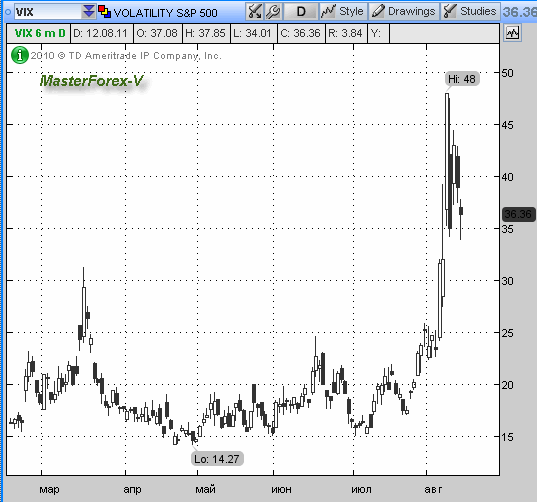The height and width of the screenshot is (502, 537).
Task: Click the 36.36 current price marker
Action: point(518,214)
